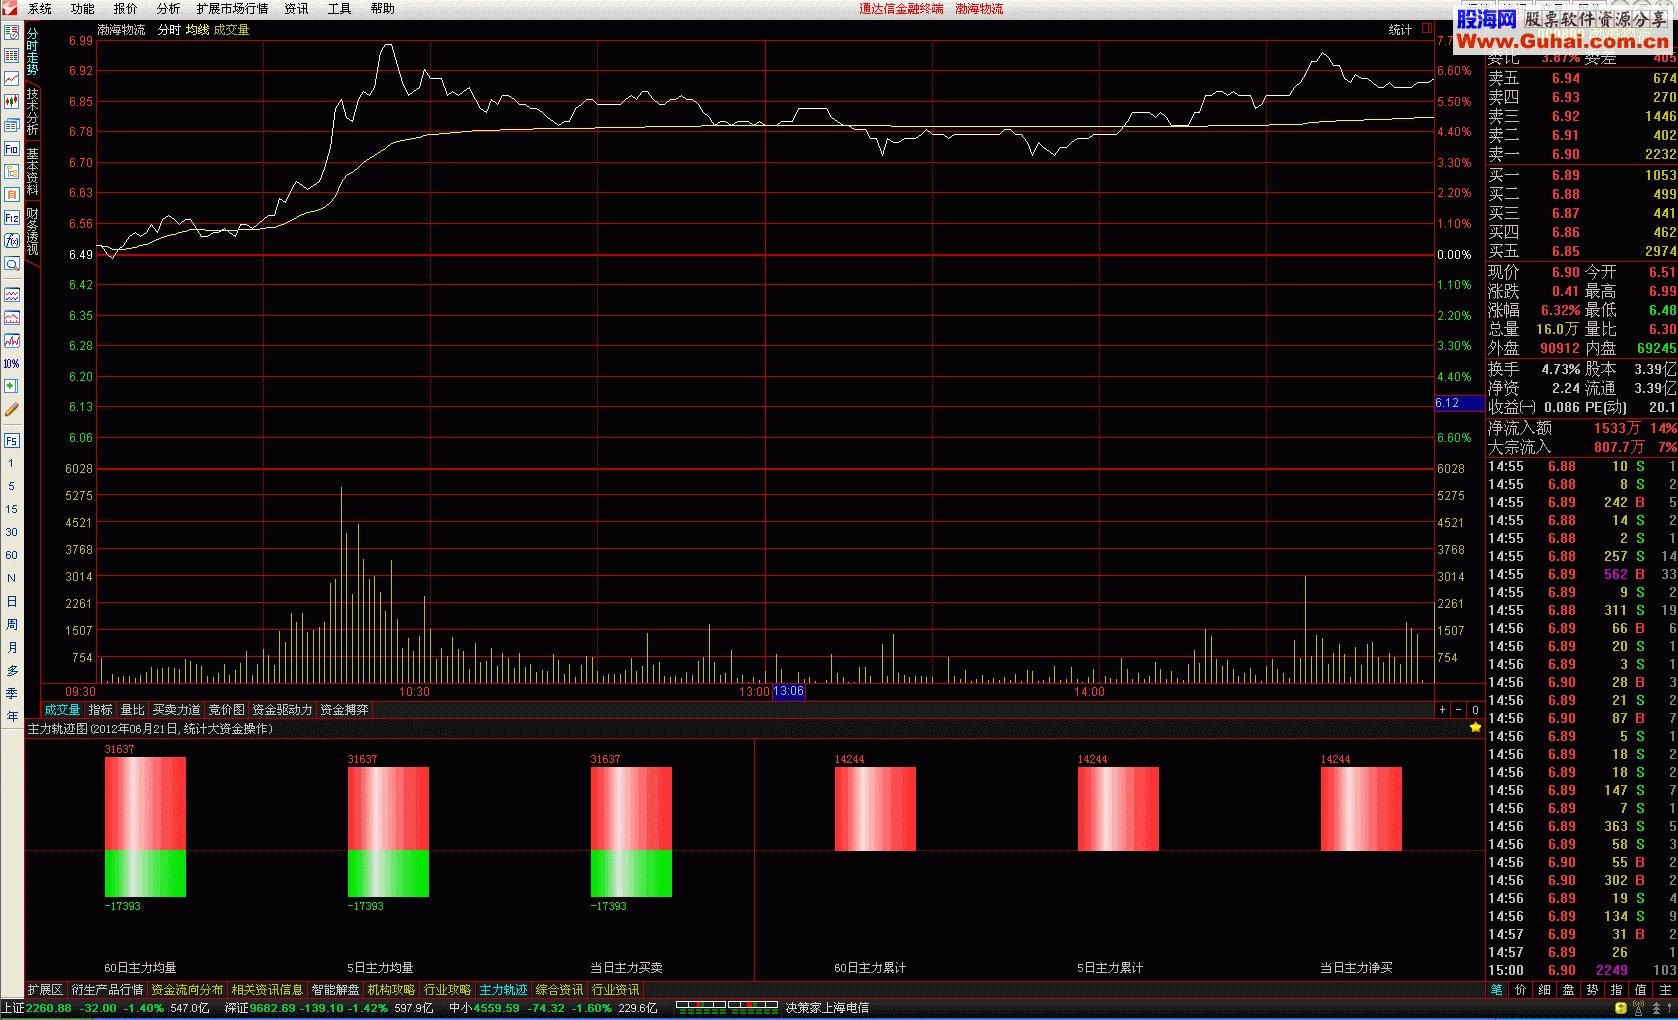Click the folder tree icon below F10
This screenshot has width=1678, height=1020.
click(12, 171)
